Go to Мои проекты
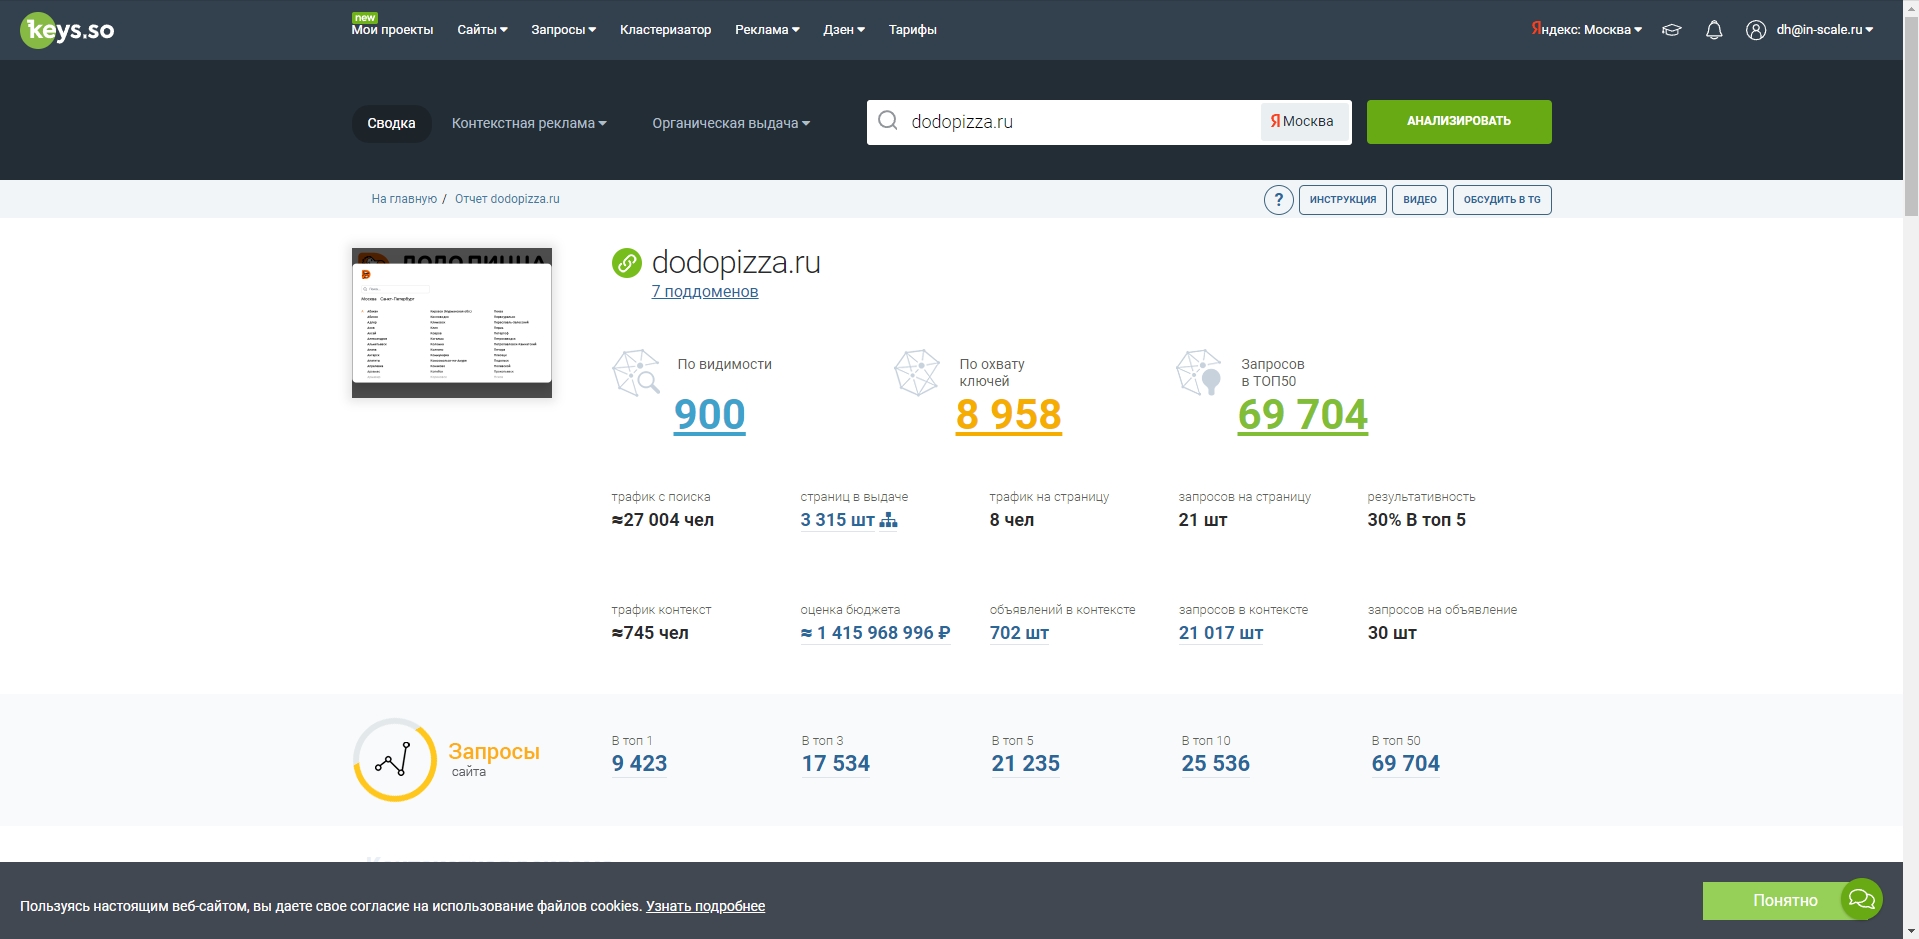Screen dimensions: 1919x939 click(x=392, y=30)
